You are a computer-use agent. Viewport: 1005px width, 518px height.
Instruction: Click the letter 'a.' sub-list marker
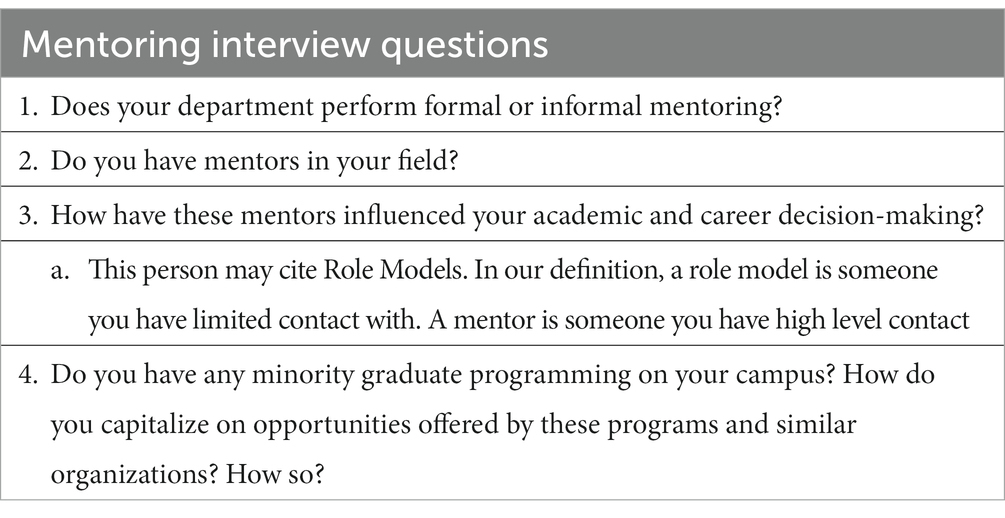[x=61, y=271]
